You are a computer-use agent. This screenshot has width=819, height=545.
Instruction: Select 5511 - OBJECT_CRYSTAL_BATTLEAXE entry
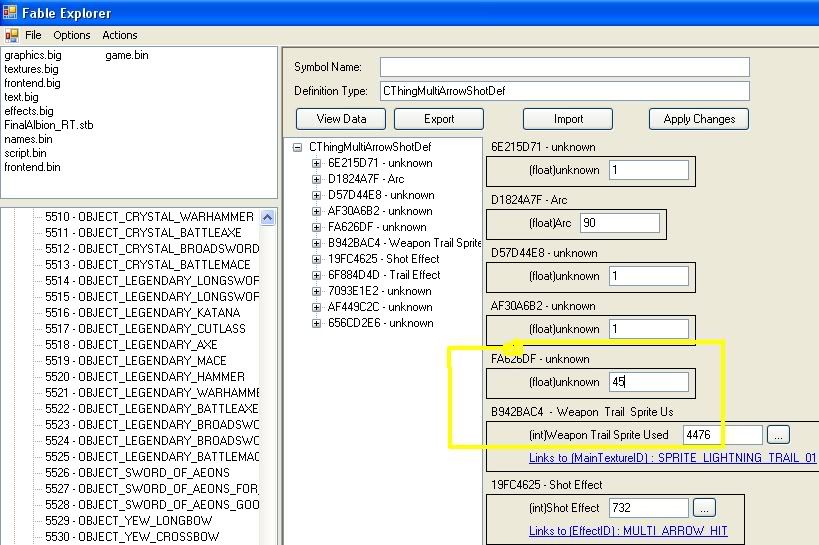point(143,233)
